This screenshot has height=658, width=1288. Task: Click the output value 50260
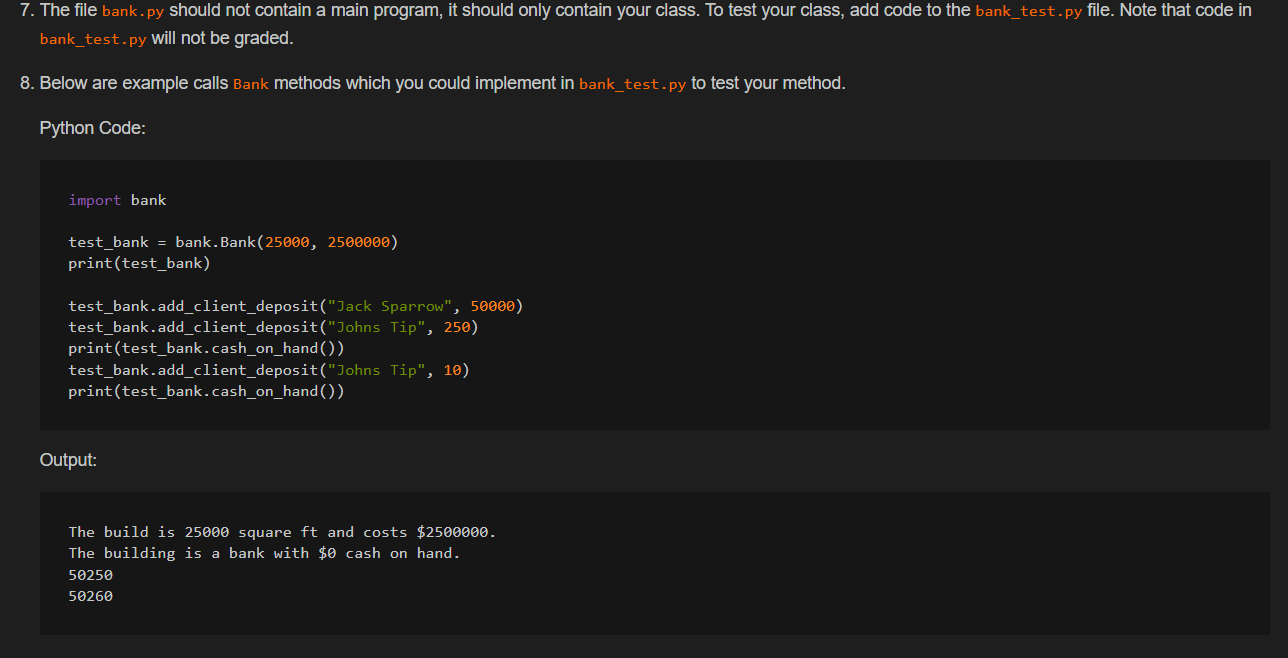pyautogui.click(x=90, y=596)
